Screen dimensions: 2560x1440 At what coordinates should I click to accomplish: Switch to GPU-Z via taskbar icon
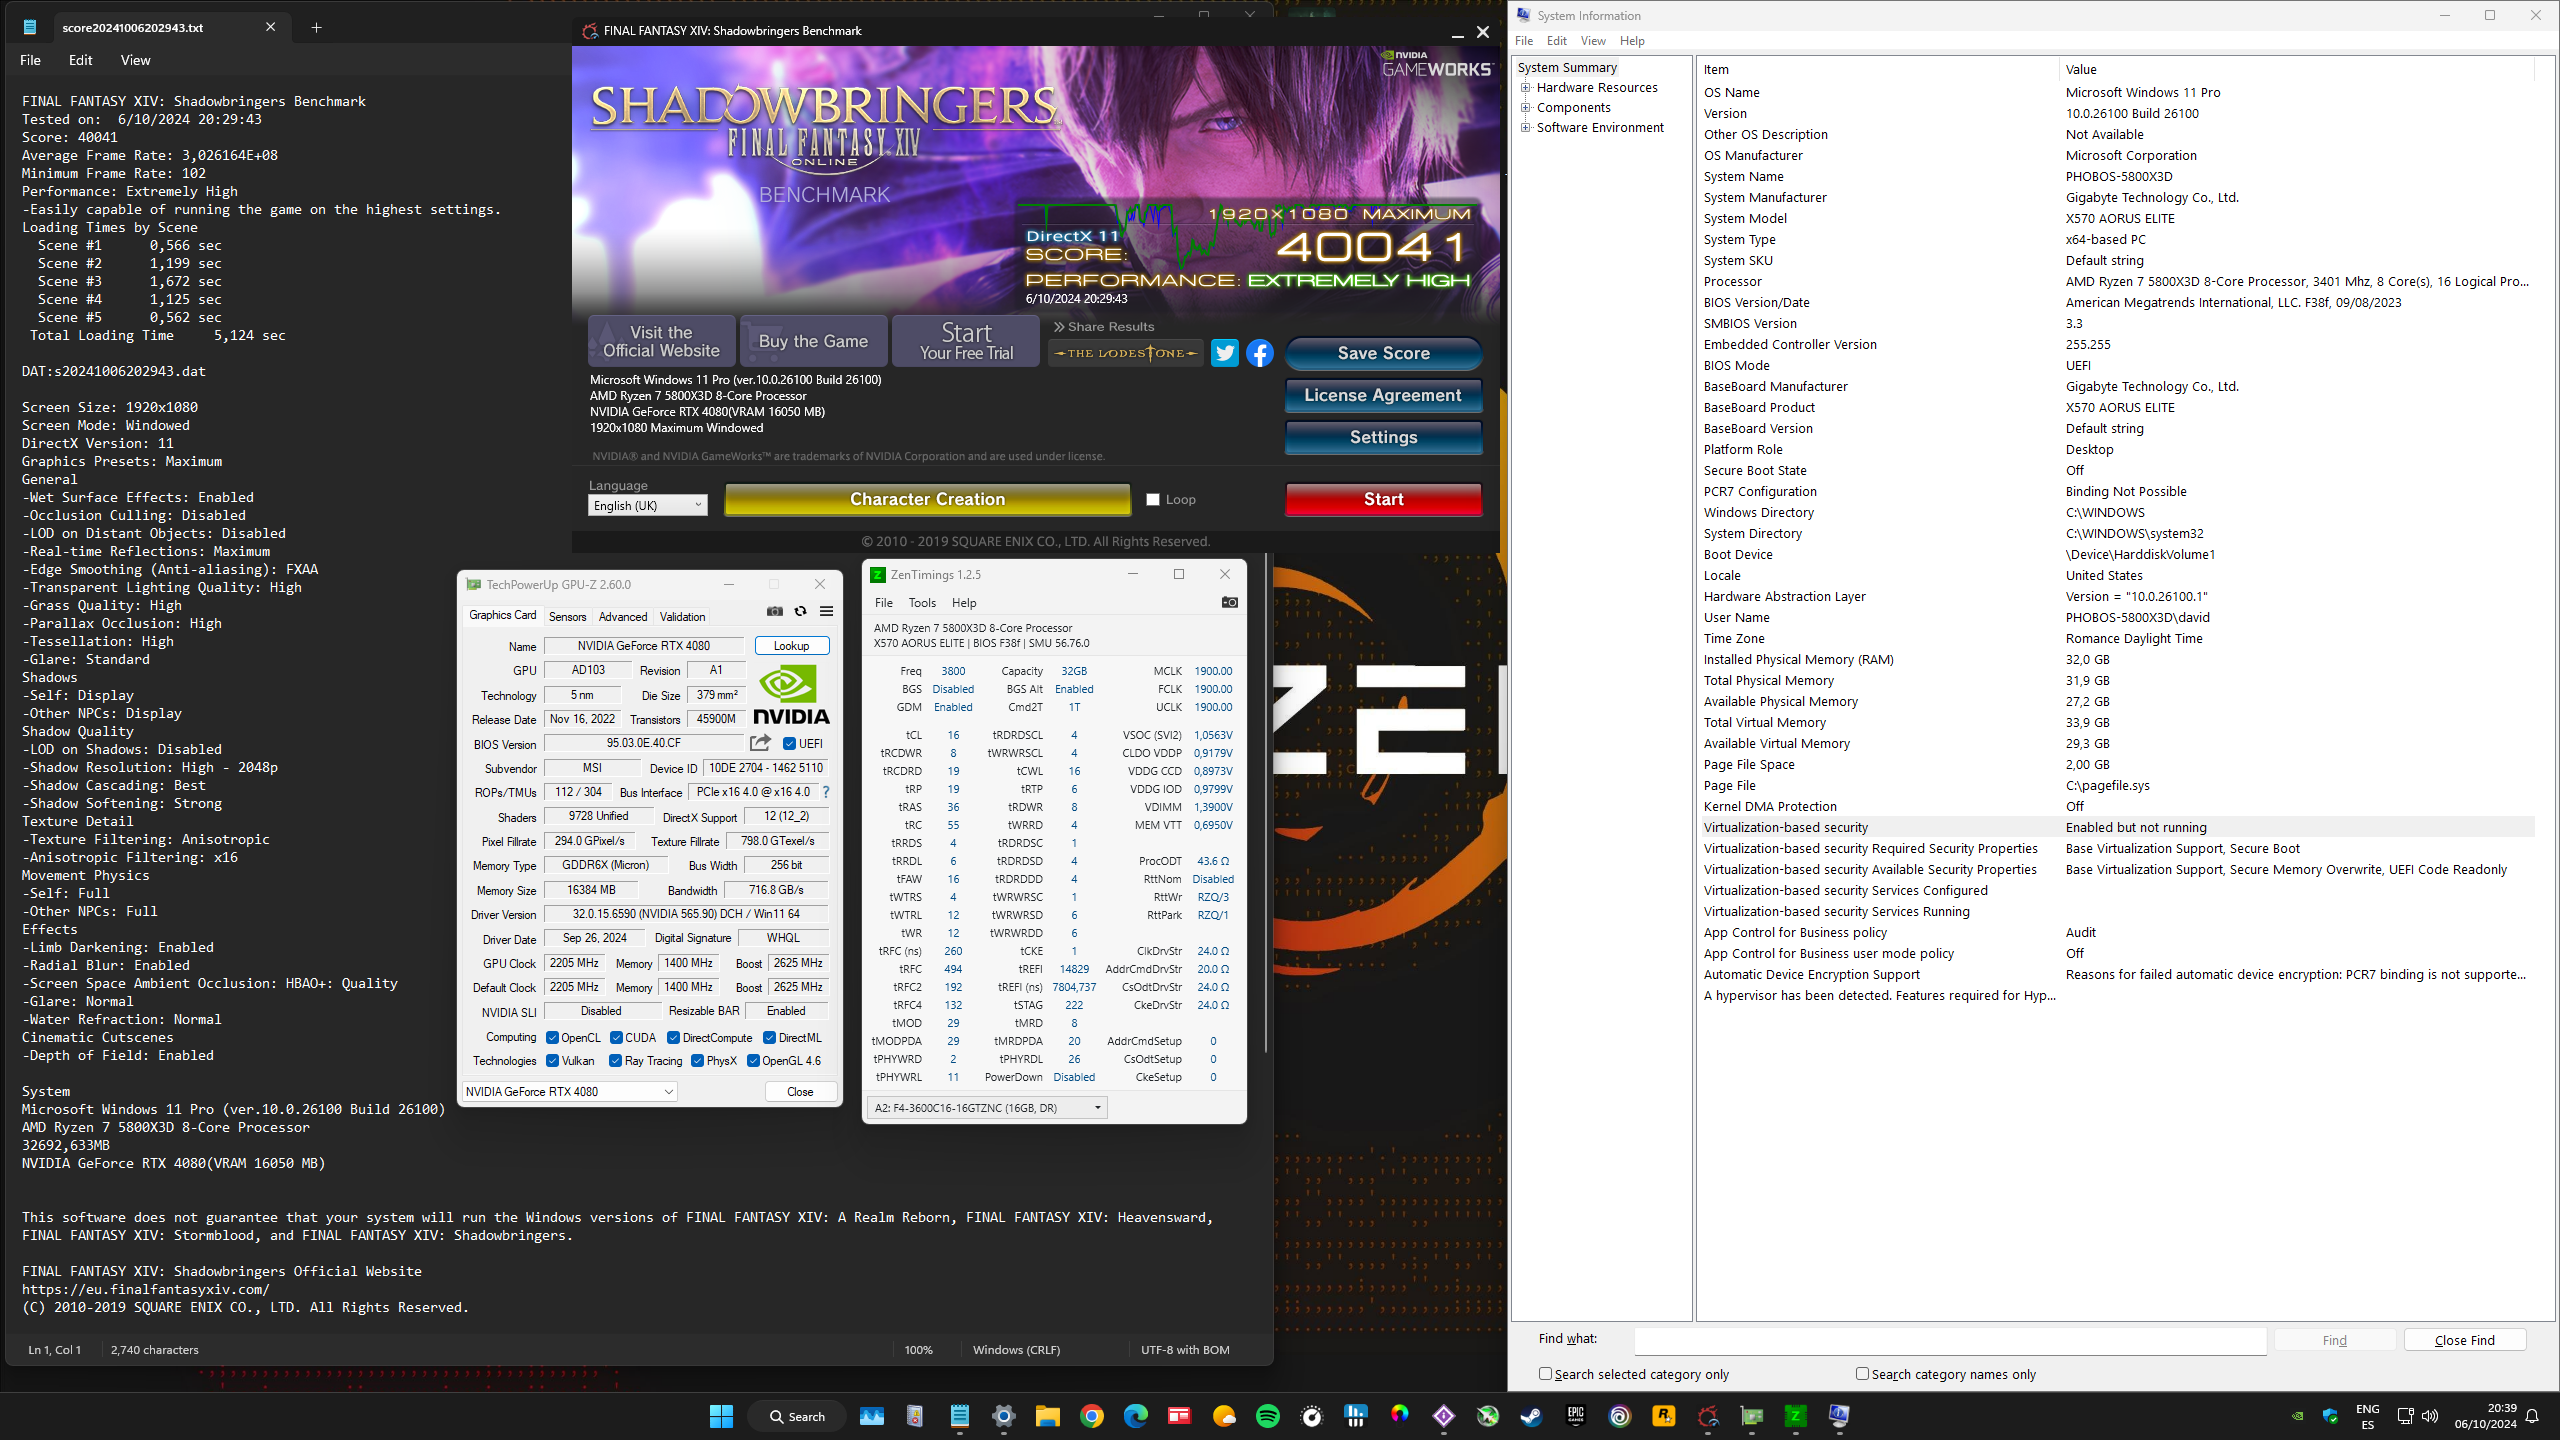(1751, 1416)
